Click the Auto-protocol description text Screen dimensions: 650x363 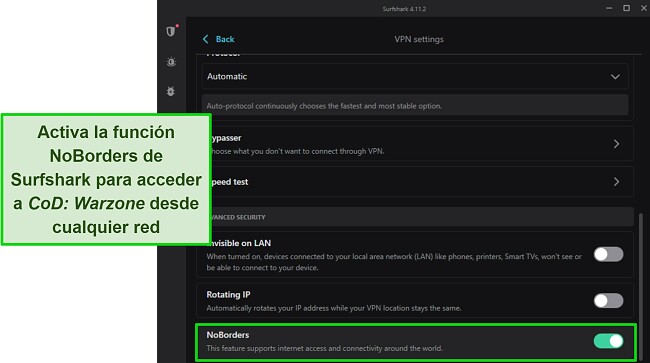324,106
